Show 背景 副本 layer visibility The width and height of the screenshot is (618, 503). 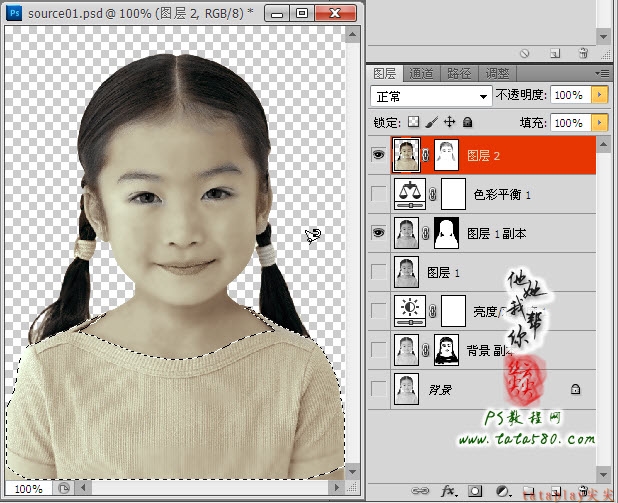[x=379, y=350]
